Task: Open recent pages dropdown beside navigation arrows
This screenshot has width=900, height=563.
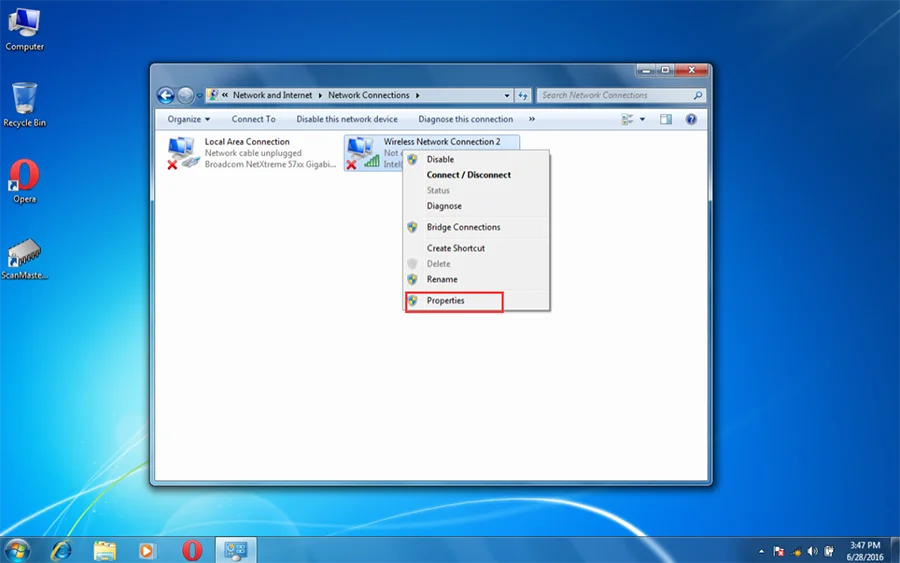Action: 199,96
